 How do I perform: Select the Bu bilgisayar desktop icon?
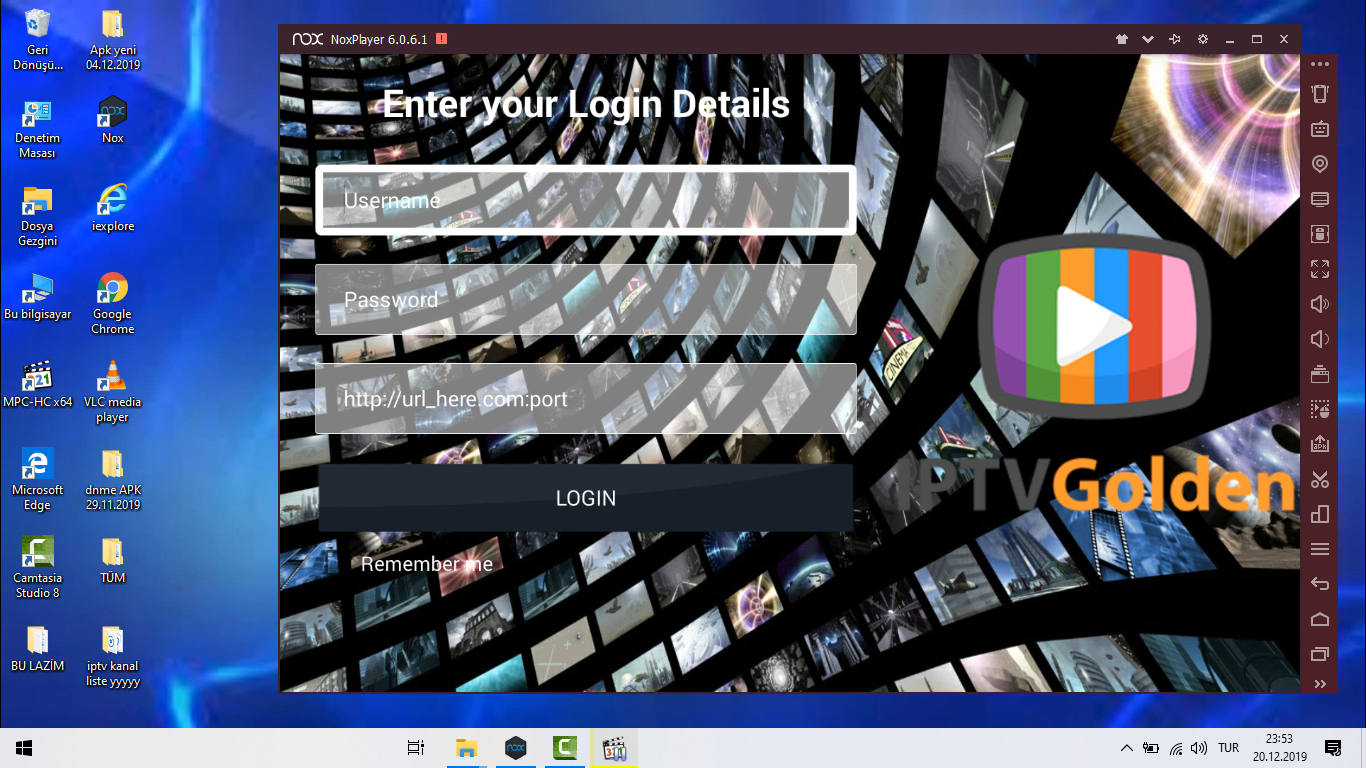tap(38, 298)
